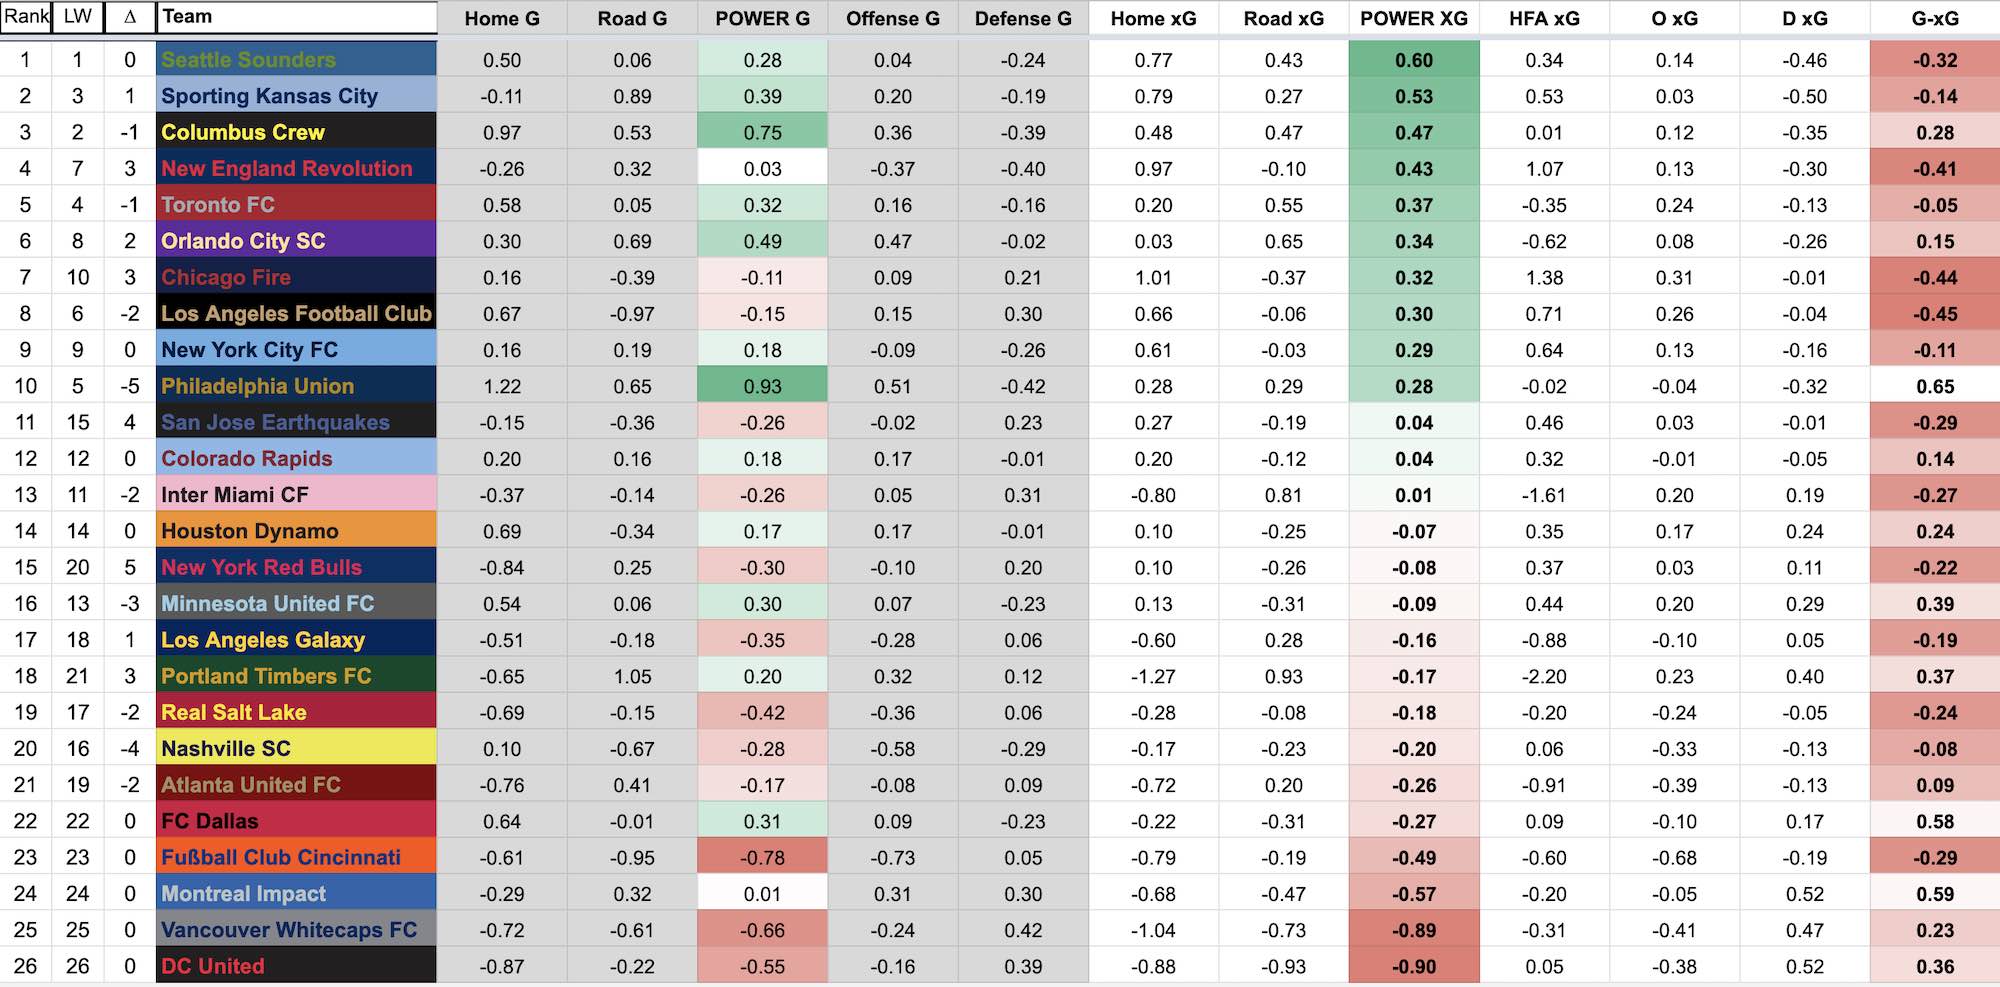The image size is (2000, 987).
Task: Click the G-xG column header
Action: 1935,18
